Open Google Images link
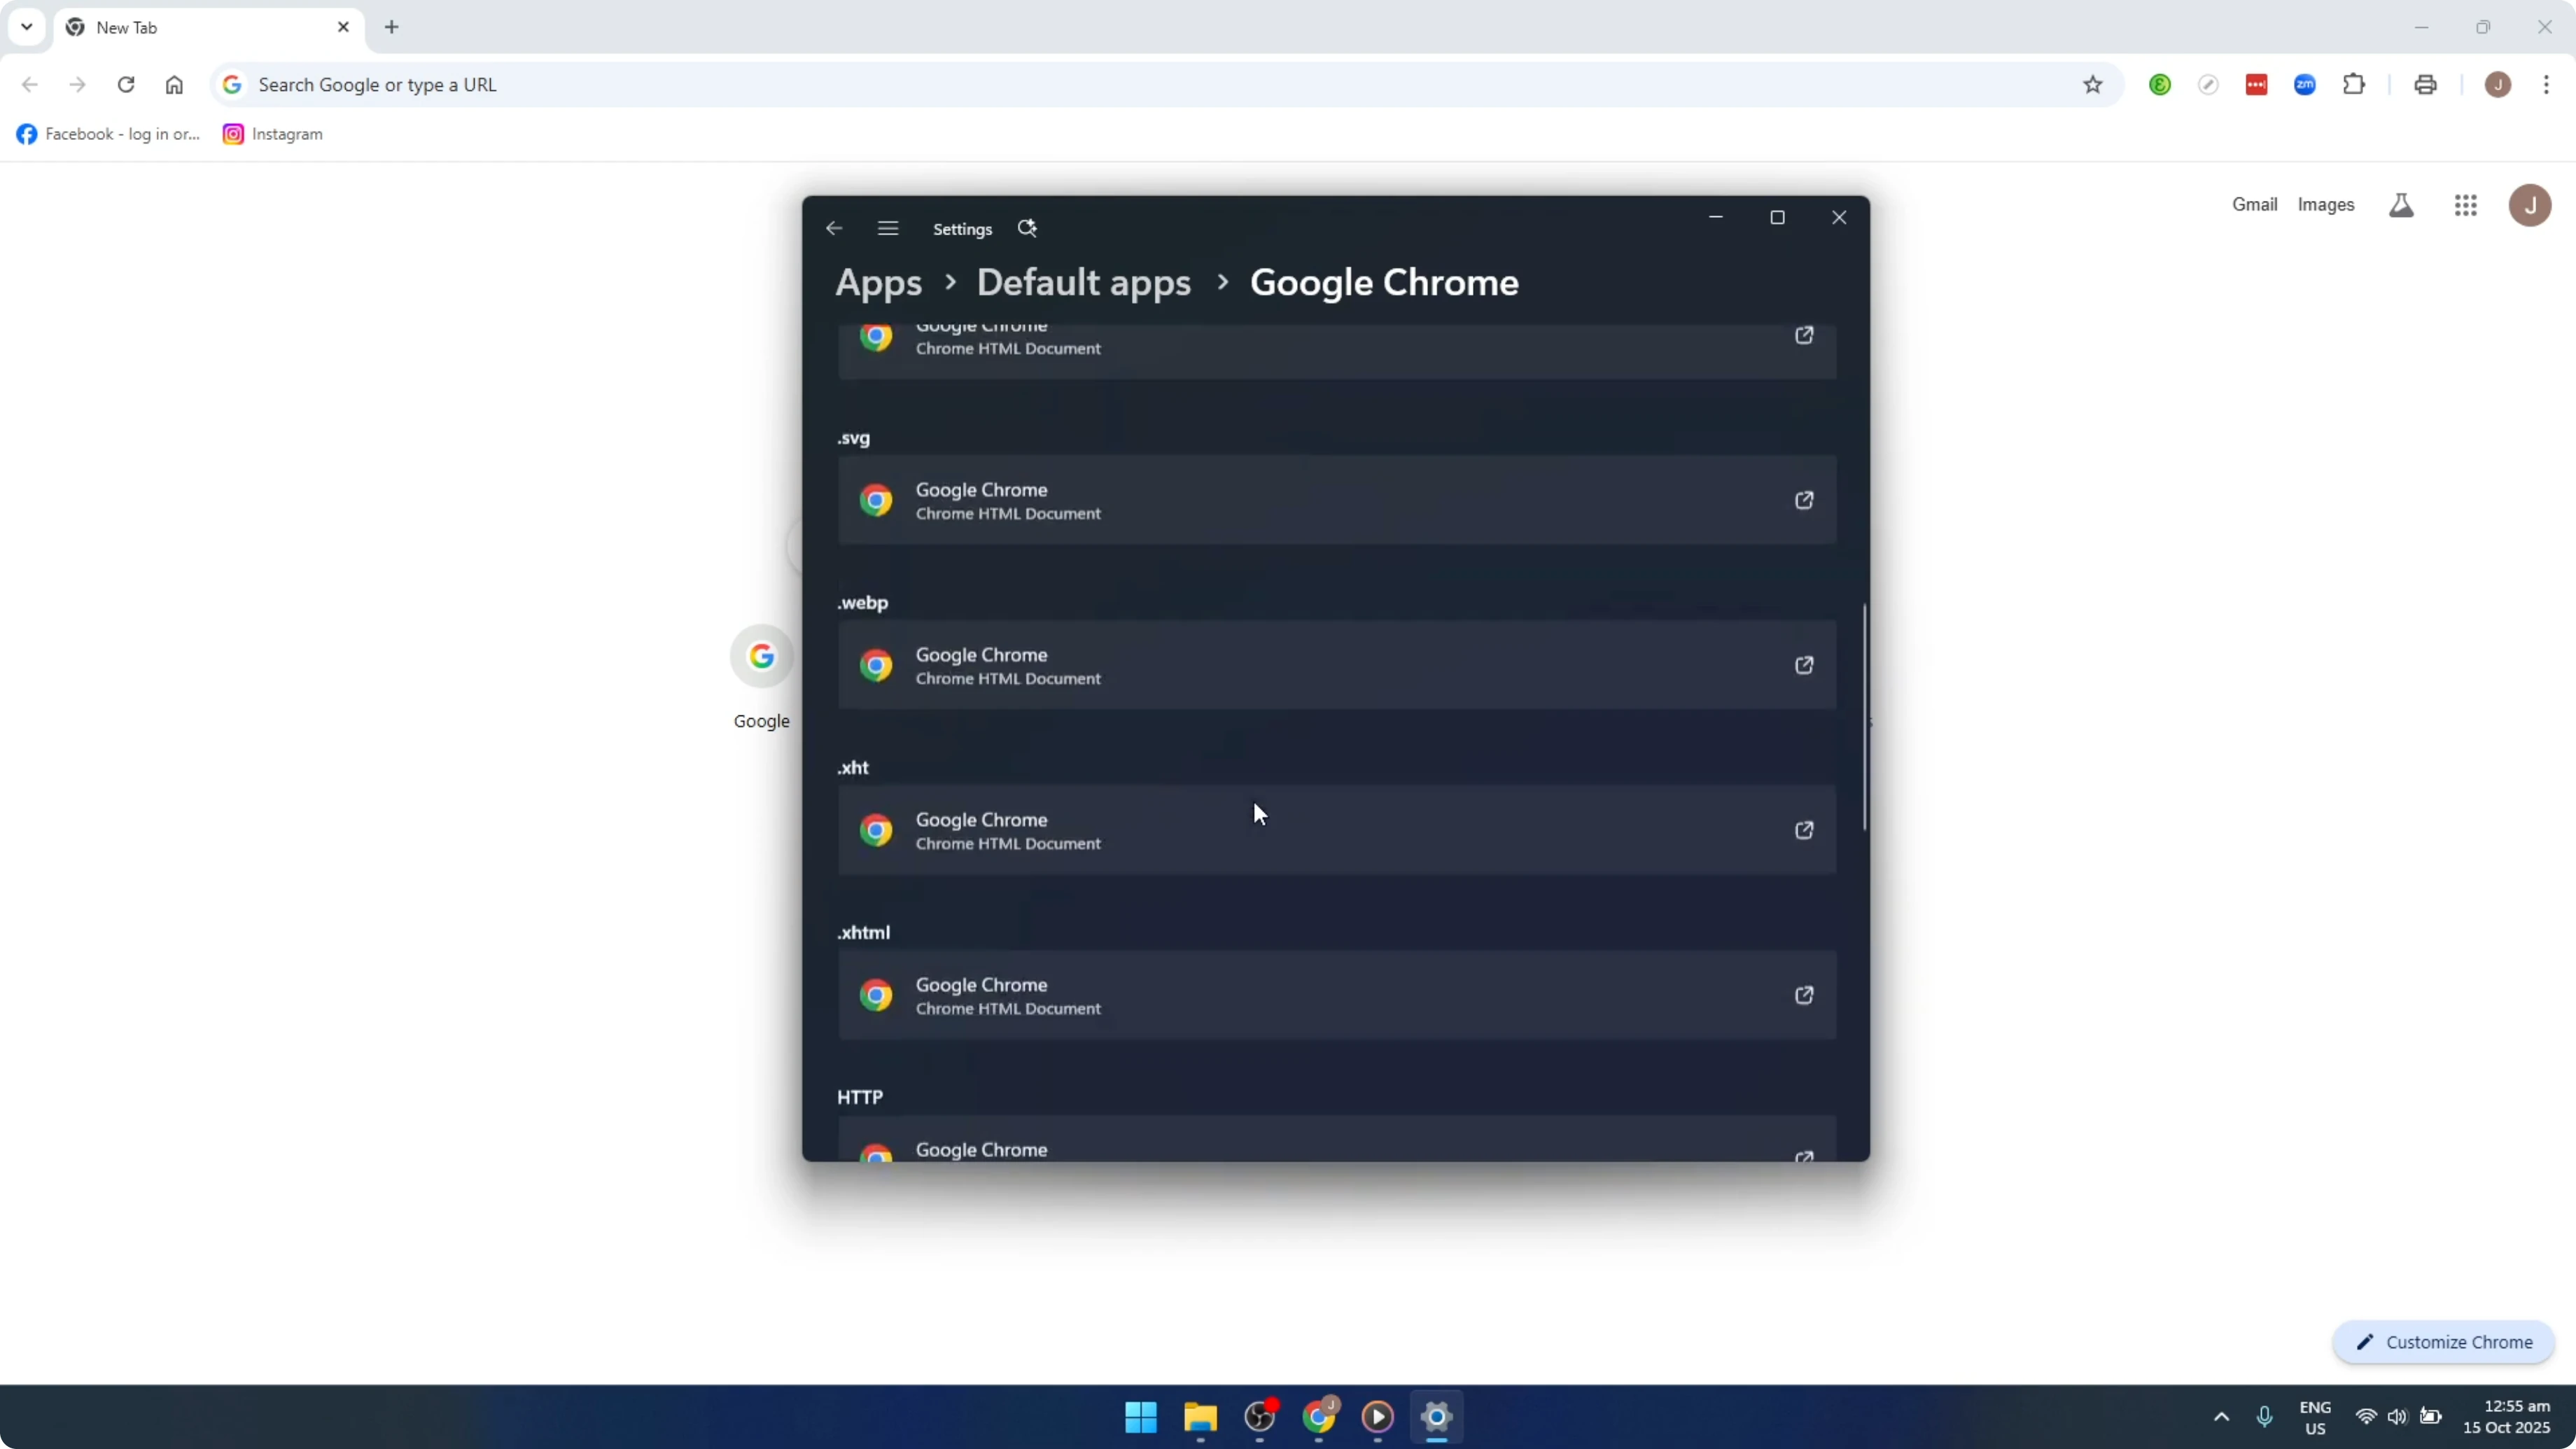Viewport: 2576px width, 1449px height. click(2325, 205)
